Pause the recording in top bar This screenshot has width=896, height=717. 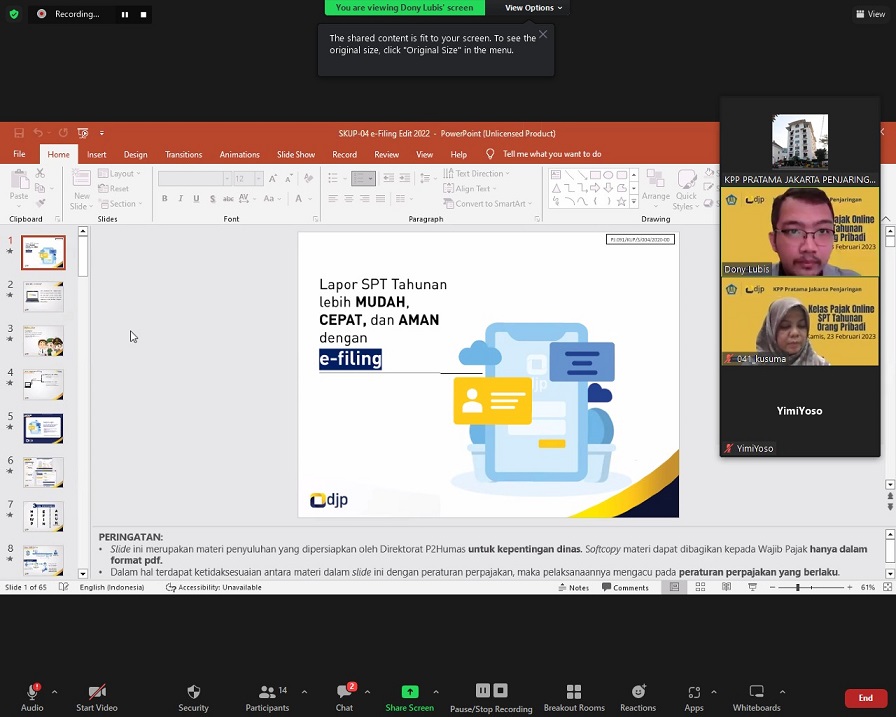coord(125,14)
